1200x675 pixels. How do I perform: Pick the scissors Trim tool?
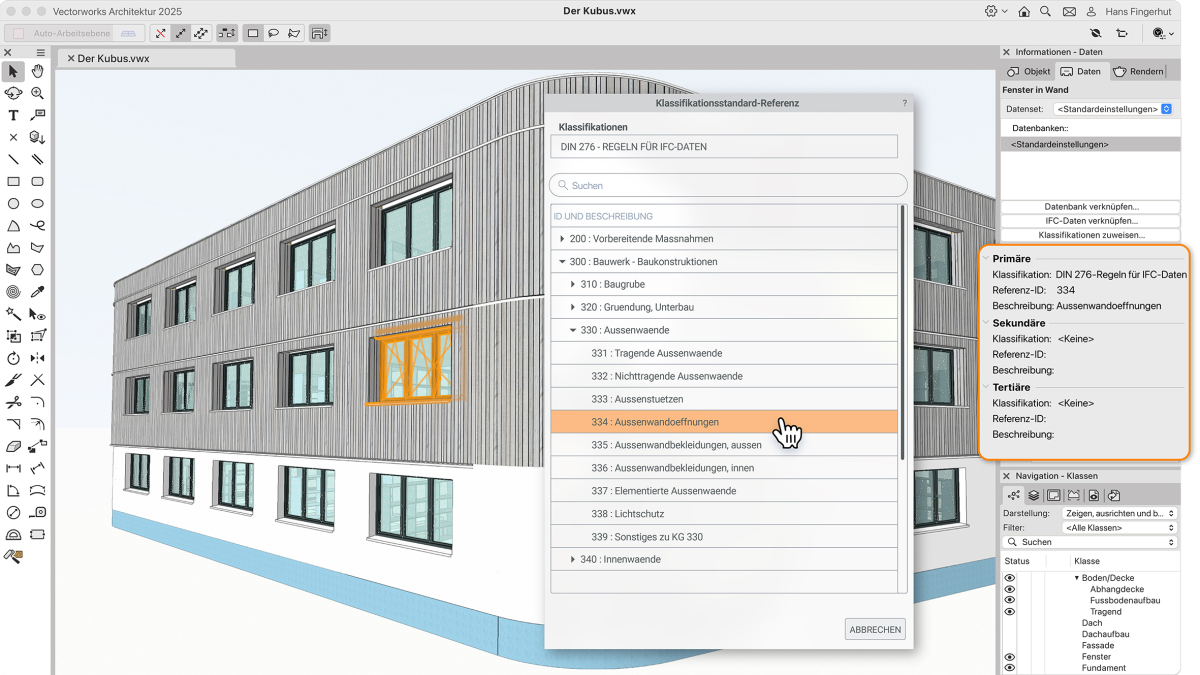pyautogui.click(x=13, y=402)
